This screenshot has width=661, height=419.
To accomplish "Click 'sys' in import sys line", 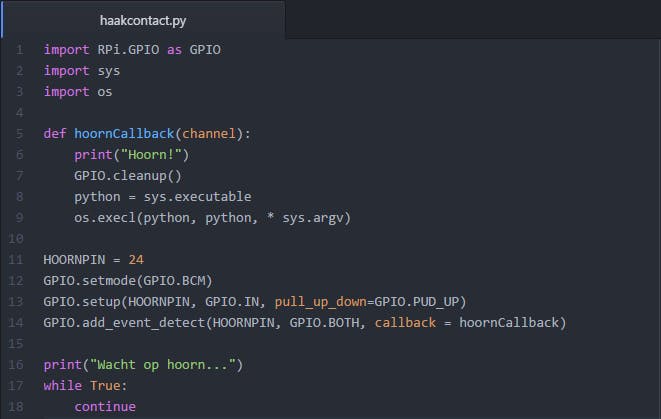I will click(x=109, y=71).
